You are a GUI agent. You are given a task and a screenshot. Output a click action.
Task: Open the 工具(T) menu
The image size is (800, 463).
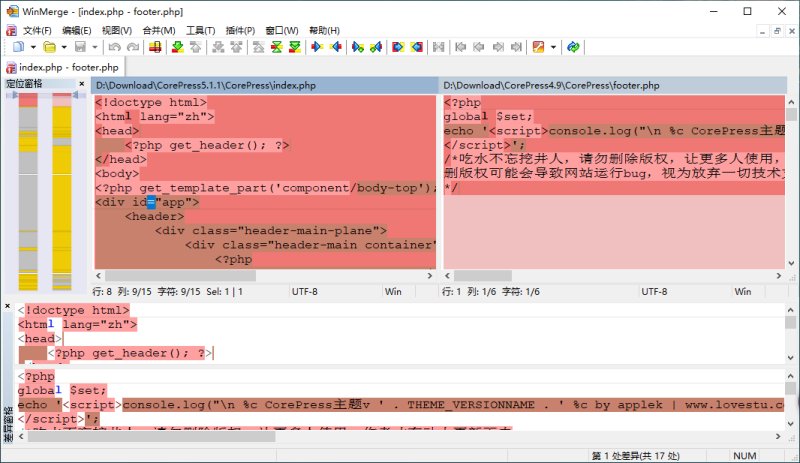point(201,31)
